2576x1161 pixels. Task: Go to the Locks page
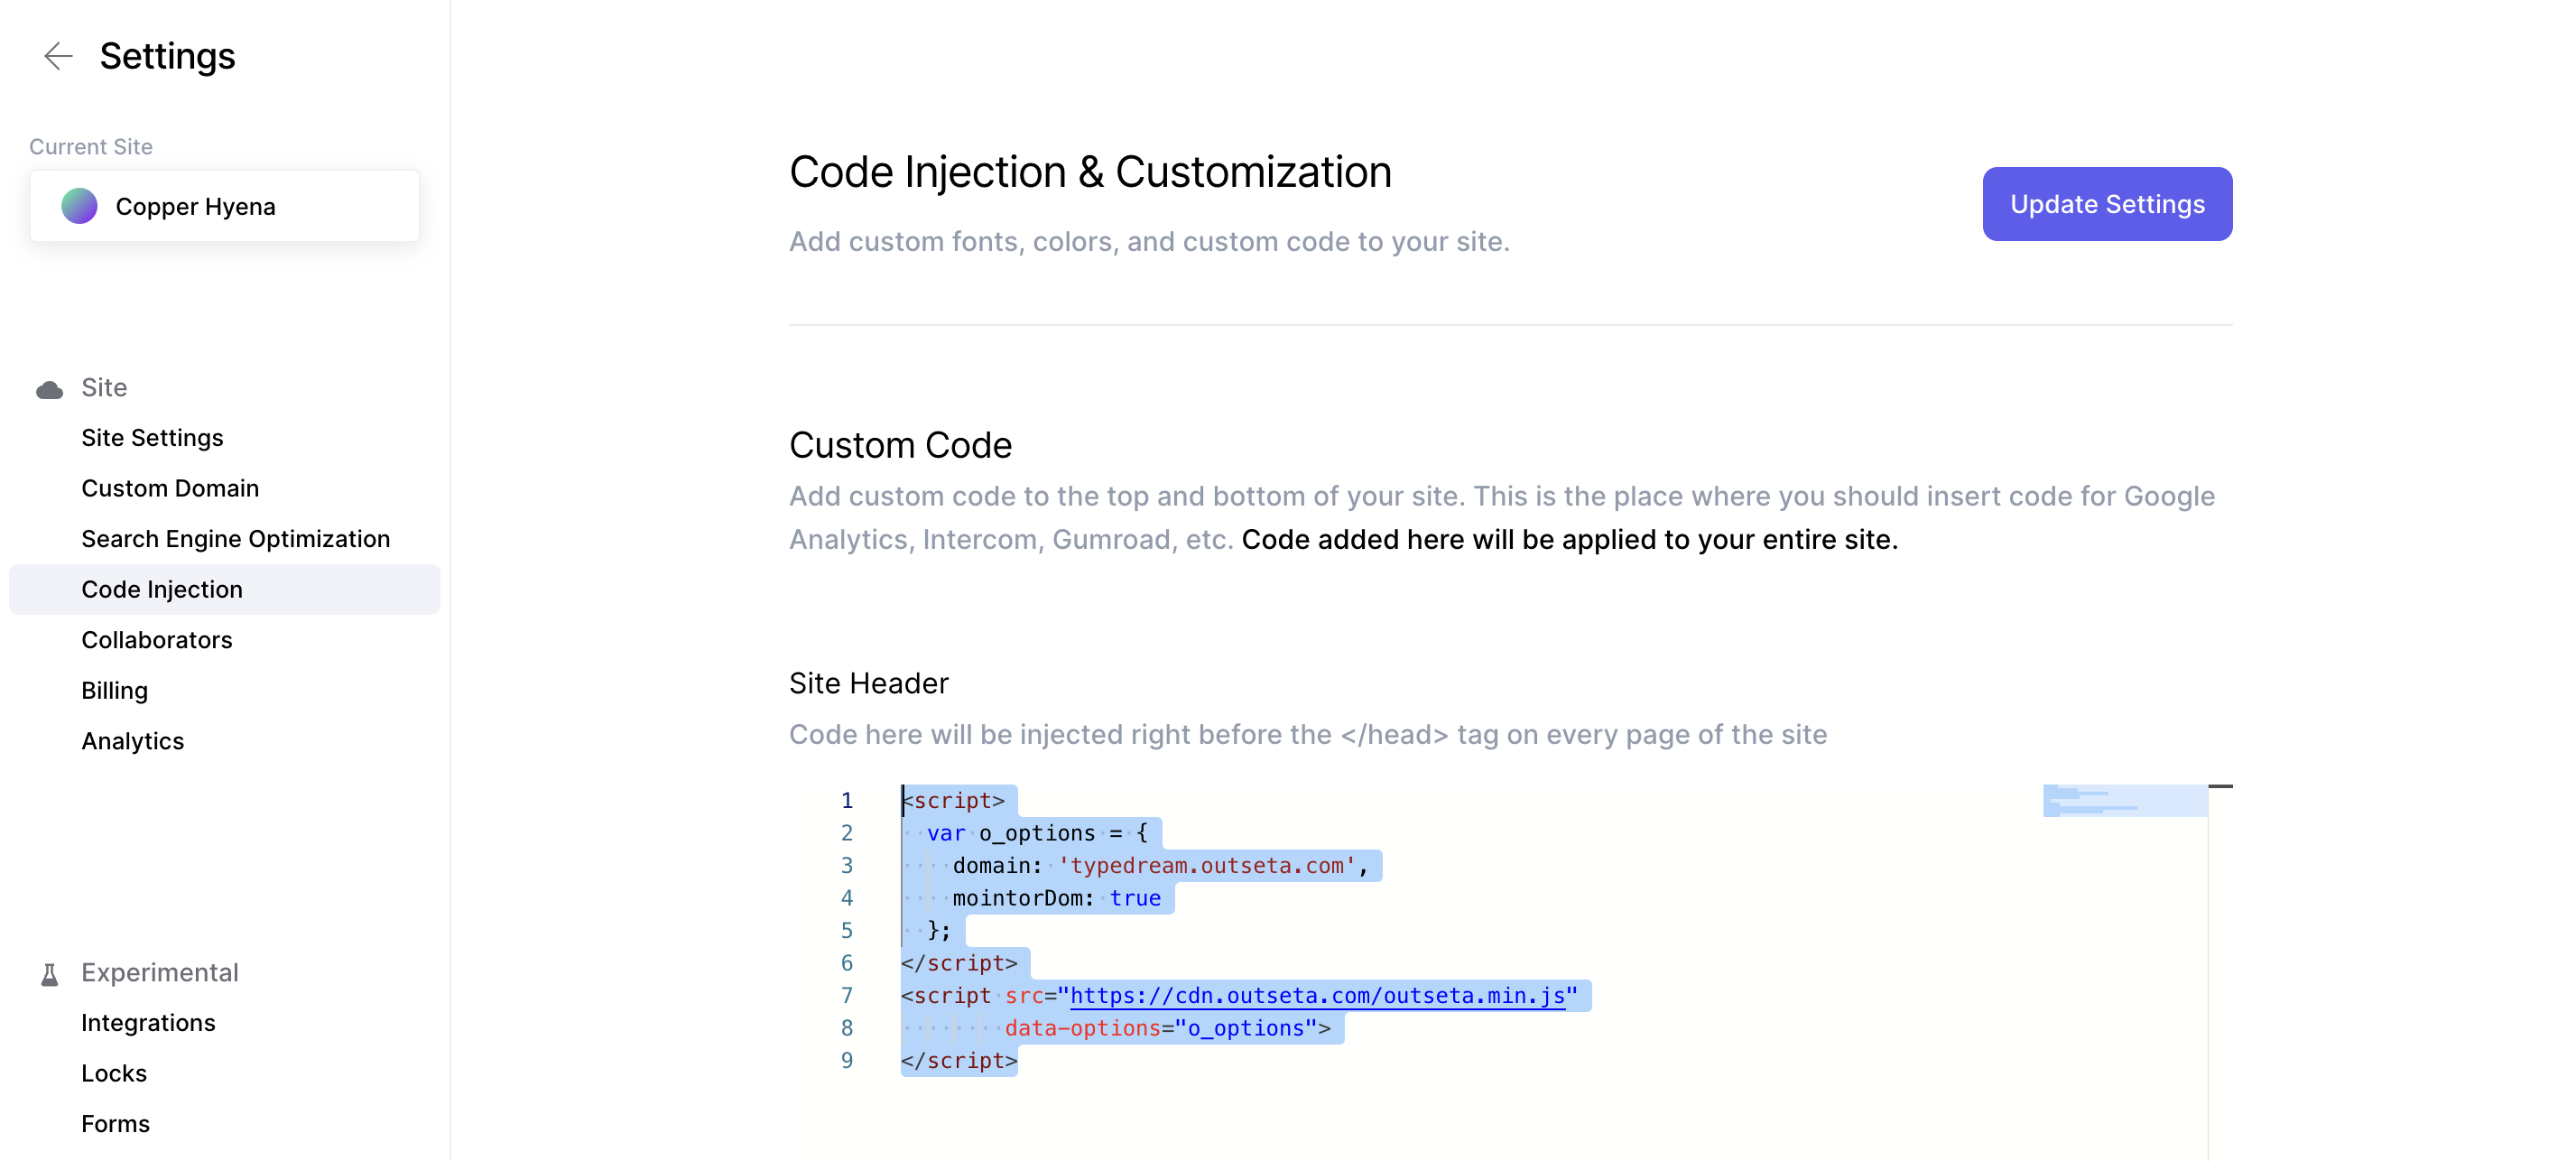click(114, 1074)
